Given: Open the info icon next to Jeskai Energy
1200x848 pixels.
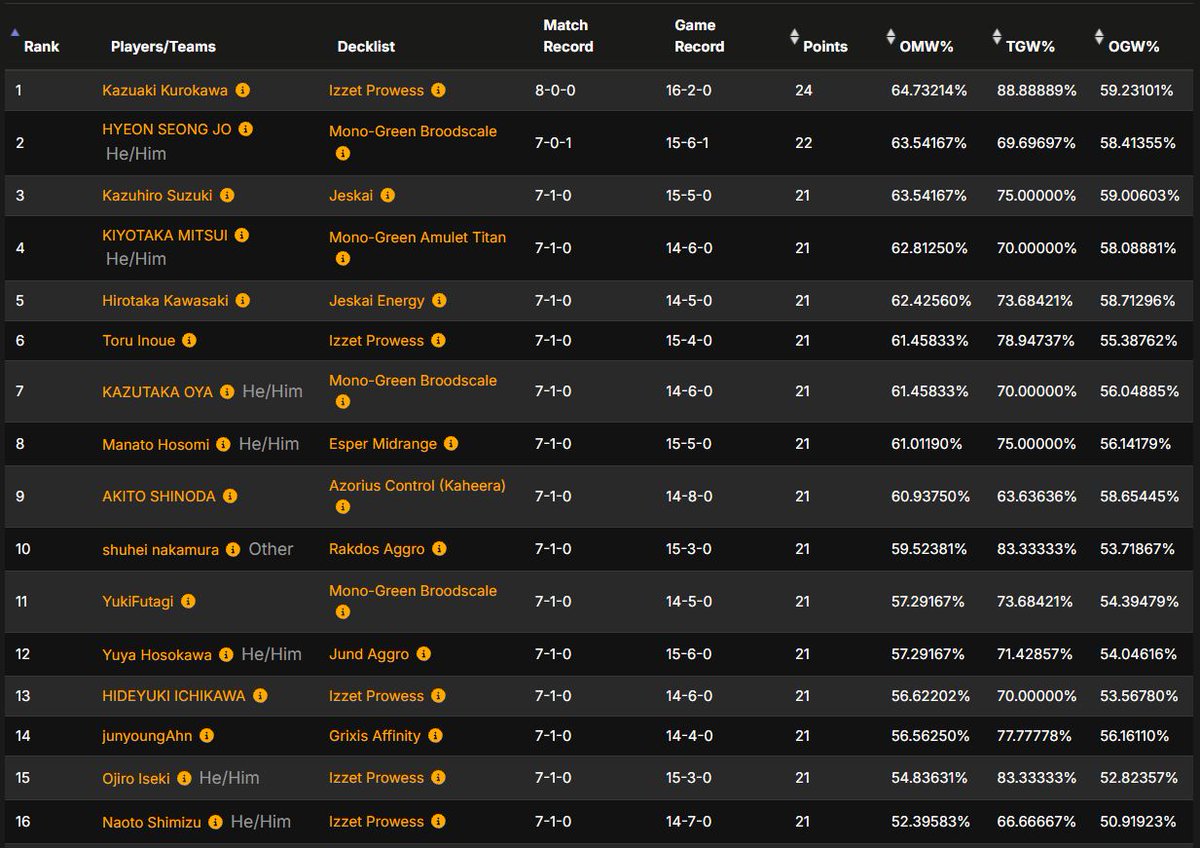Looking at the screenshot, I should coord(439,300).
